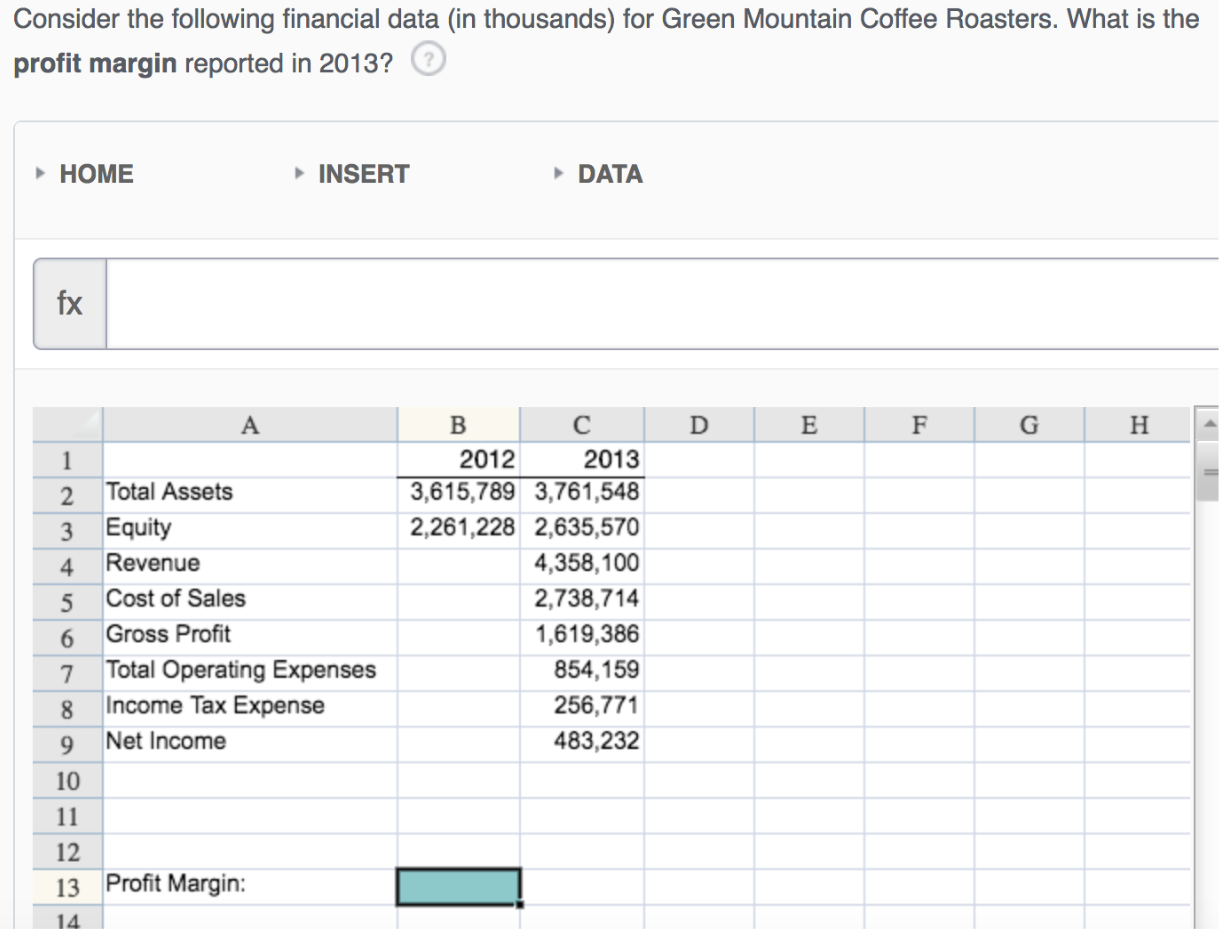
Task: Open the DATA ribbon menu
Action: 610,174
